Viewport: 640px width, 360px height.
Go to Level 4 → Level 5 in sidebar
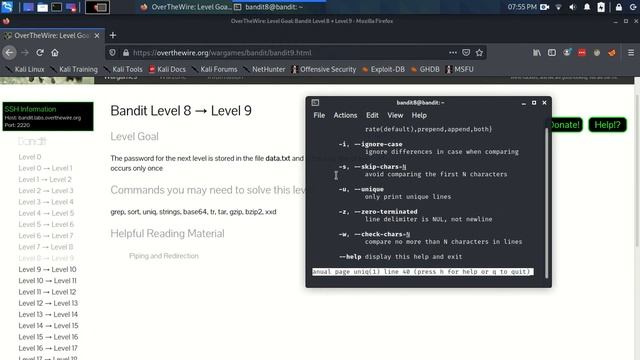point(46,213)
